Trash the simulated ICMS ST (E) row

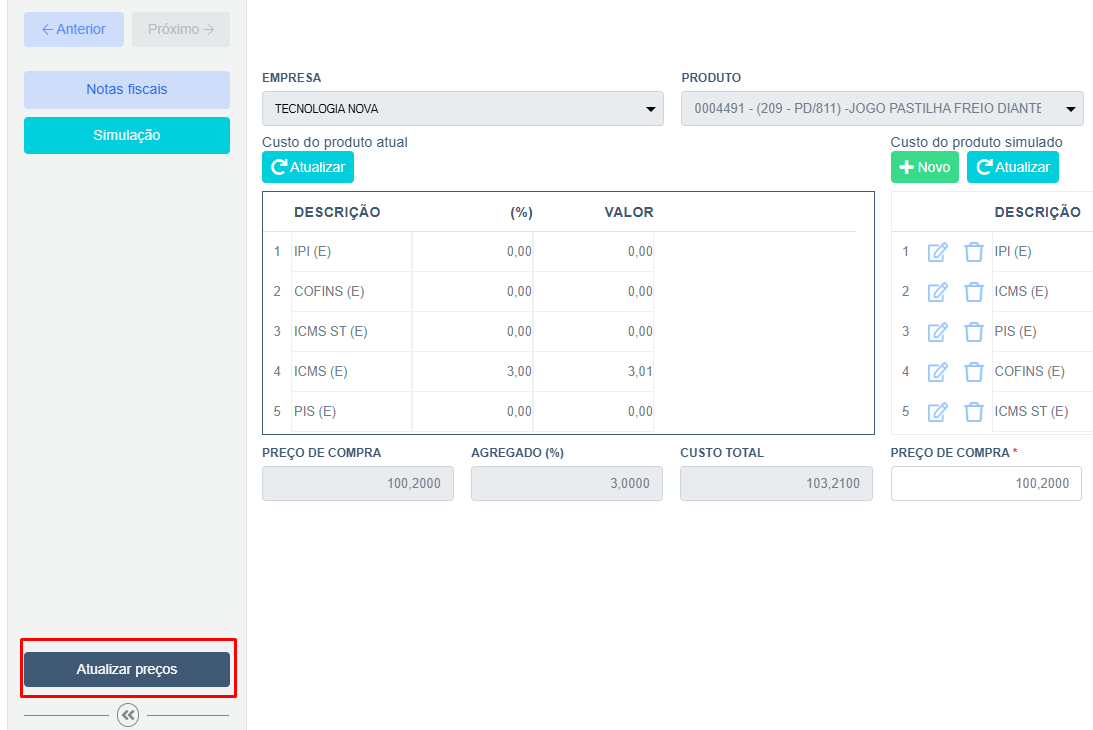(973, 412)
